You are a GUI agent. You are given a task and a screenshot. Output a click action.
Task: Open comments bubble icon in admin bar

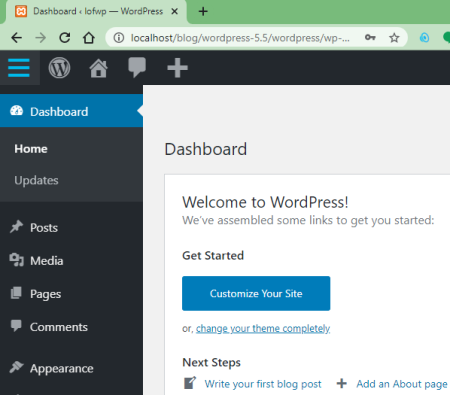click(137, 67)
